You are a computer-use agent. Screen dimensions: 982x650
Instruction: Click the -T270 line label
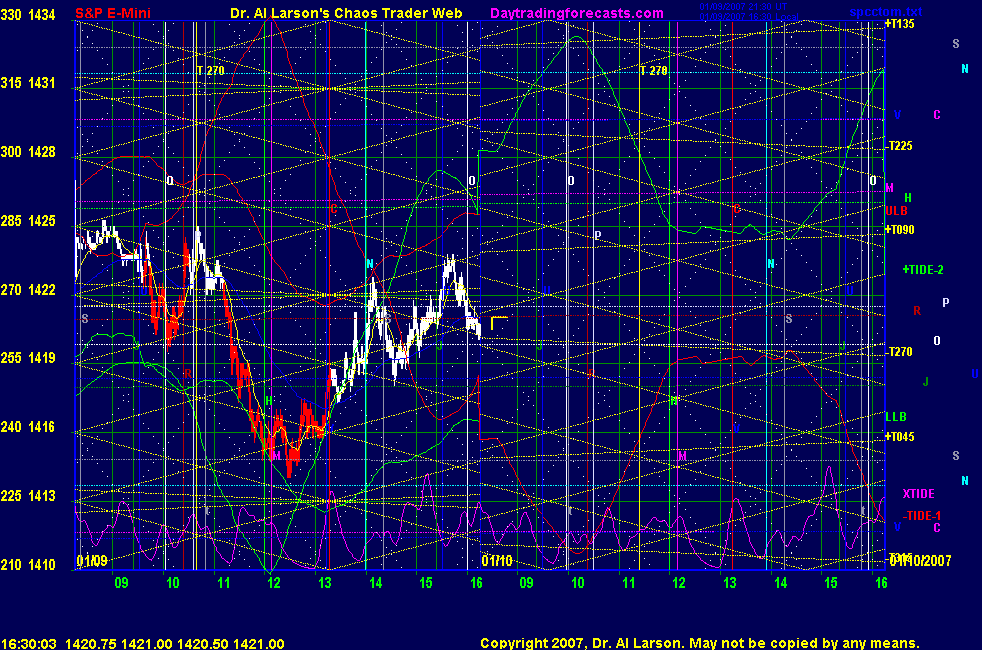pos(899,352)
